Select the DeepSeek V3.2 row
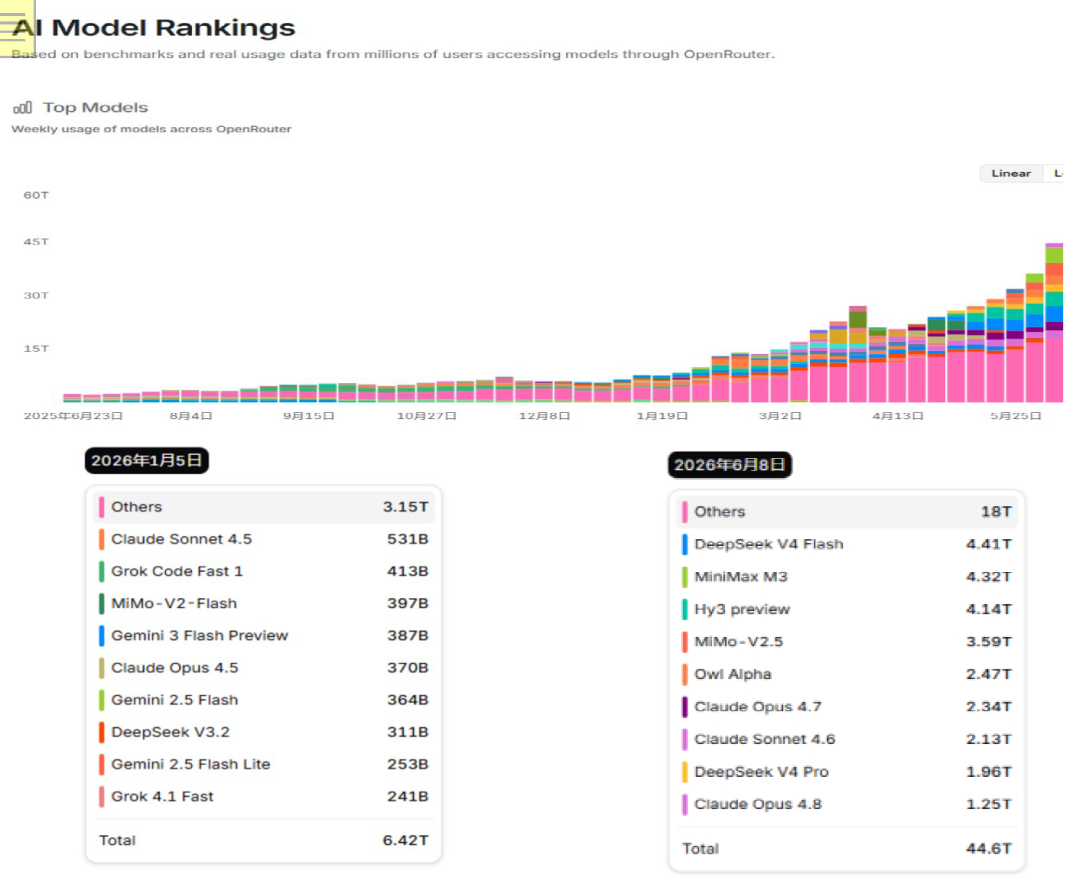This screenshot has width=1080, height=884. click(x=264, y=732)
